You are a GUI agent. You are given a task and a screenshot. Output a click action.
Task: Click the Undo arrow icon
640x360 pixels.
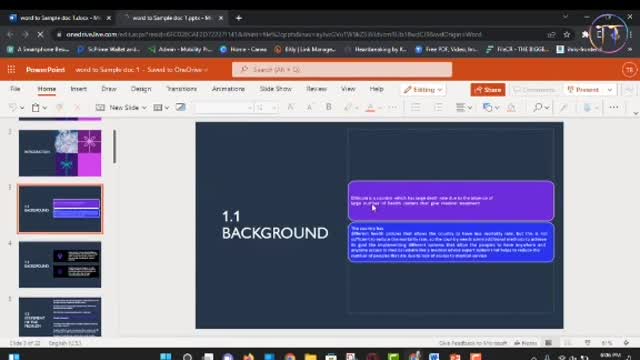(13, 107)
